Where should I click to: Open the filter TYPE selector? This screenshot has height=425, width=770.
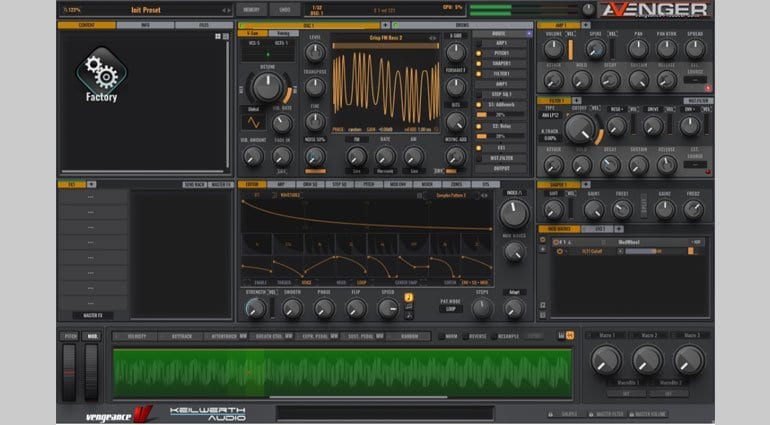pos(550,115)
